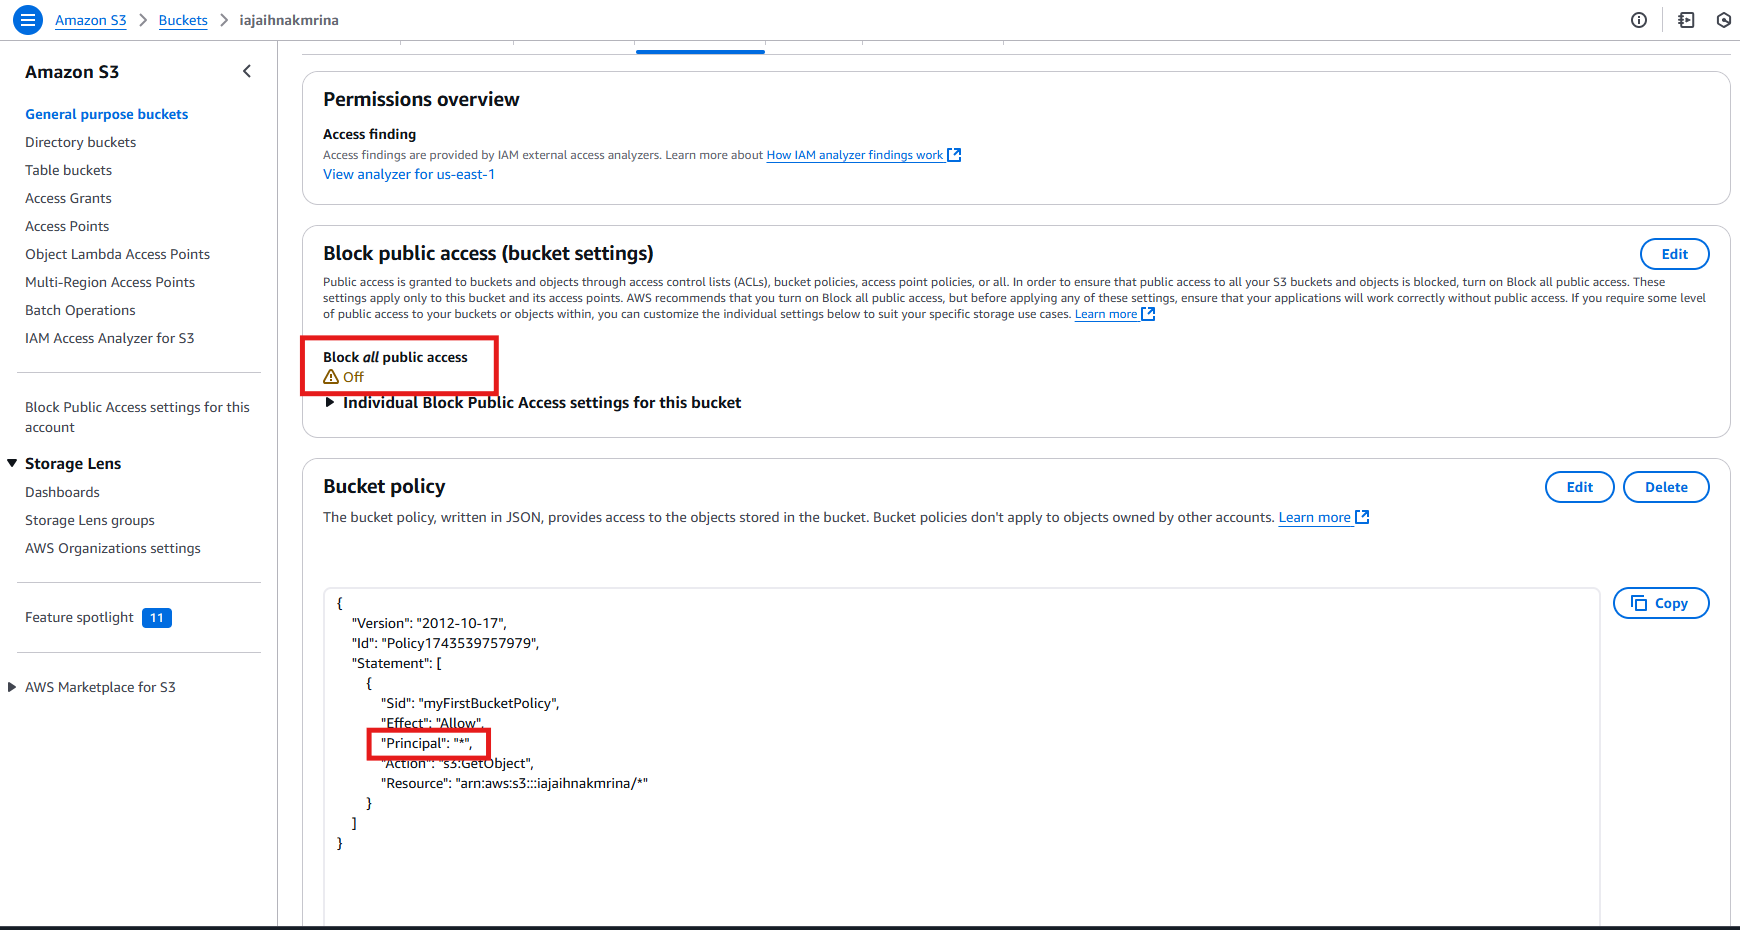Viewport: 1740px width, 930px height.
Task: Open Storage Lens groups
Action: [90, 520]
